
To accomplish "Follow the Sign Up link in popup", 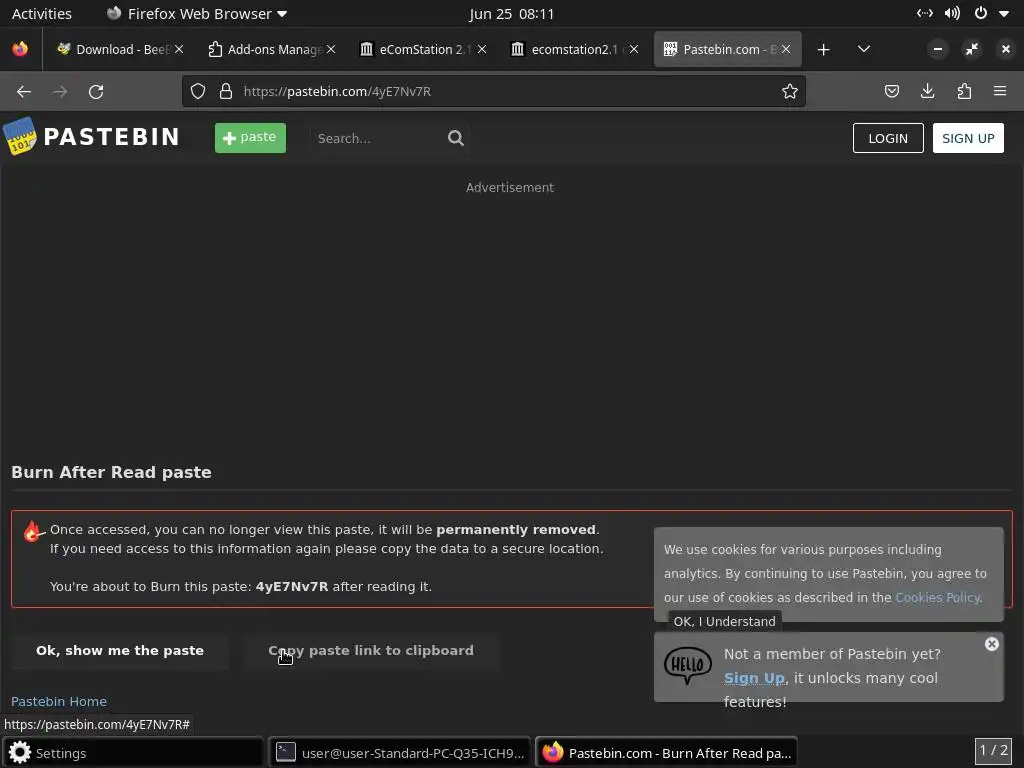I will (754, 678).
